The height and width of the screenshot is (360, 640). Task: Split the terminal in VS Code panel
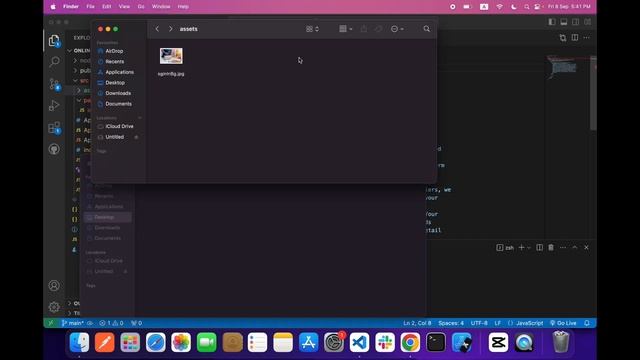pos(540,247)
